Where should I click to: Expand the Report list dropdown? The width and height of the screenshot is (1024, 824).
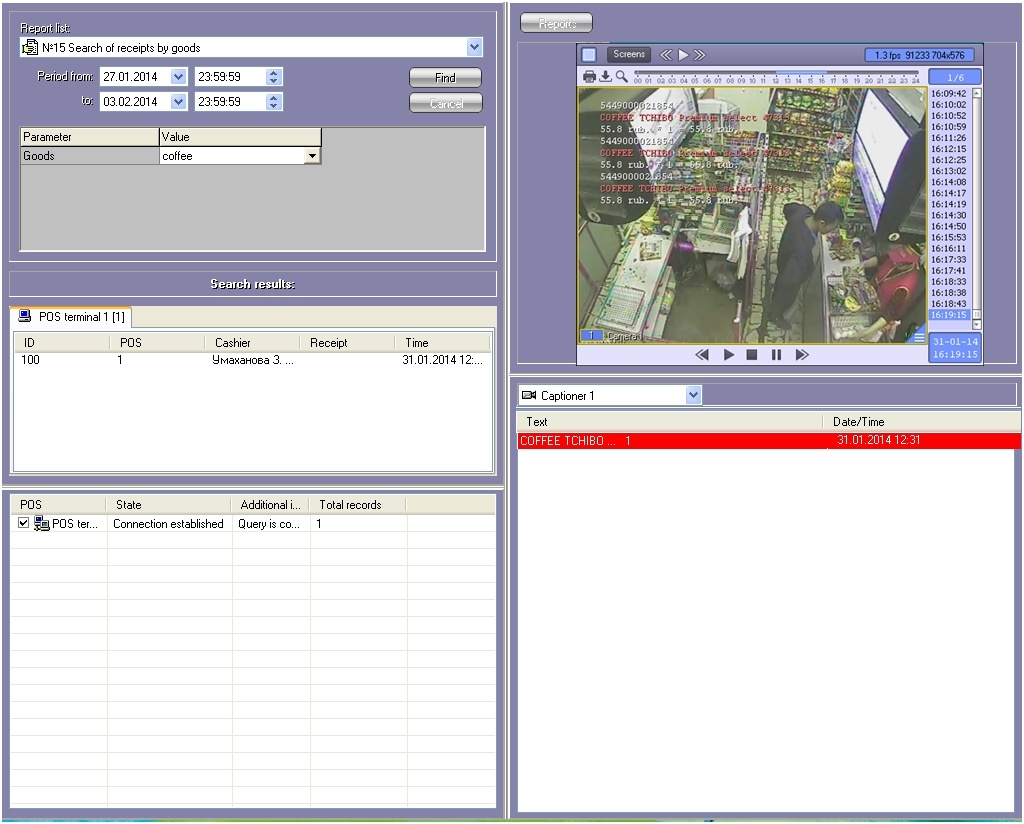click(x=474, y=47)
